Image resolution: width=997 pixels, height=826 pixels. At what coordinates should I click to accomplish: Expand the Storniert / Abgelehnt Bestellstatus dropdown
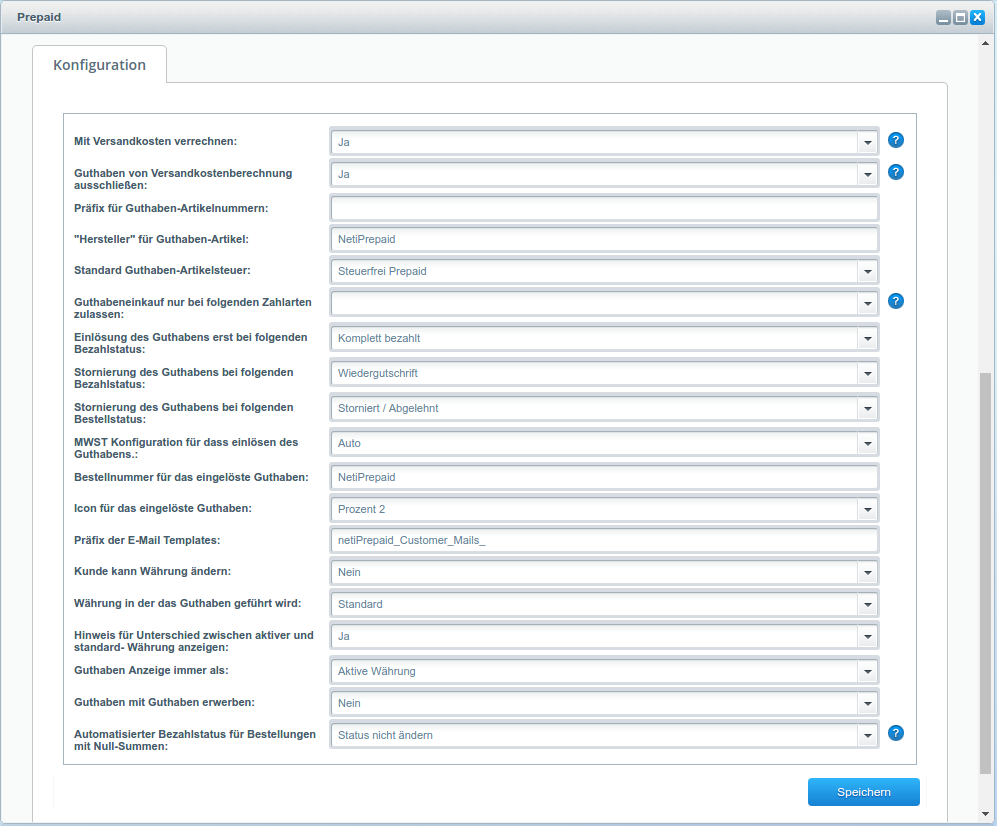866,409
